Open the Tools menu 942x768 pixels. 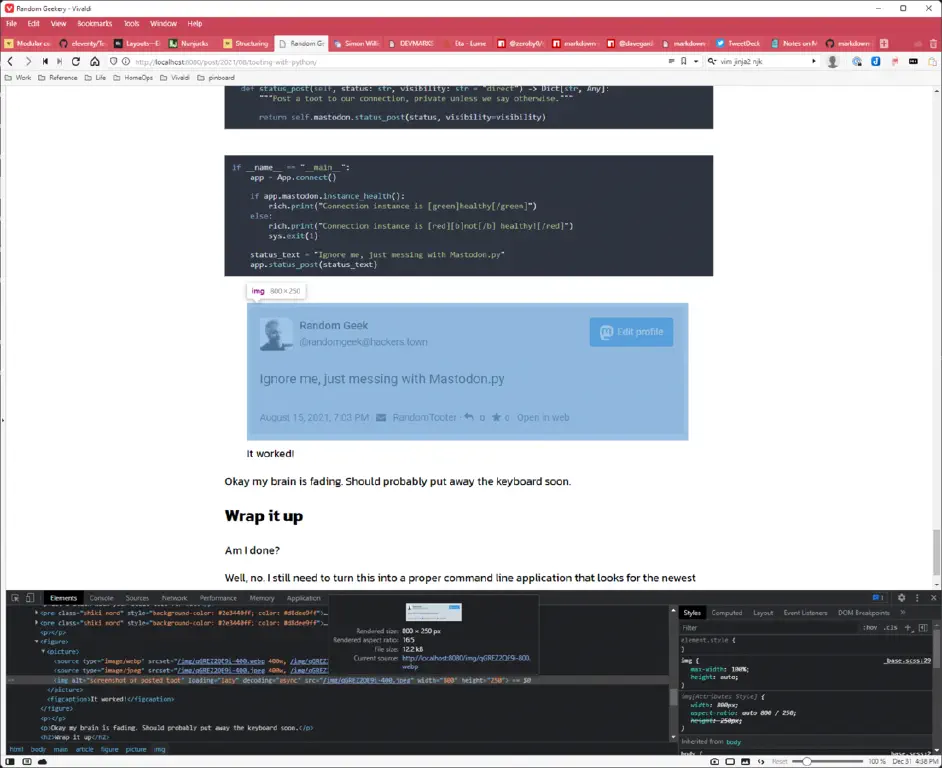tap(132, 23)
